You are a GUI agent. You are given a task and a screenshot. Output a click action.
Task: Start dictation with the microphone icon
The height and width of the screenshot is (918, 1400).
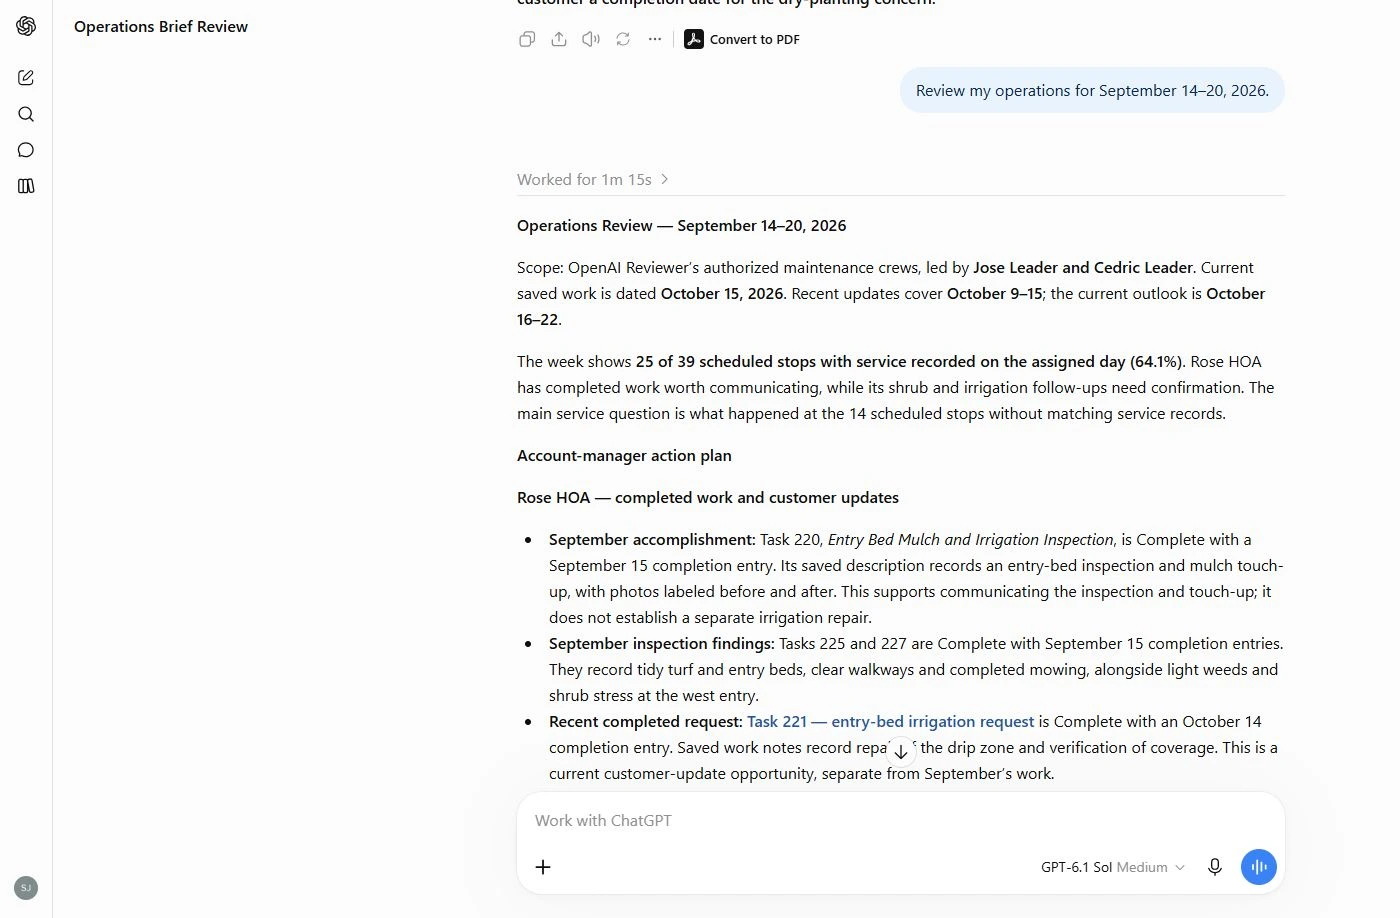[1215, 867]
